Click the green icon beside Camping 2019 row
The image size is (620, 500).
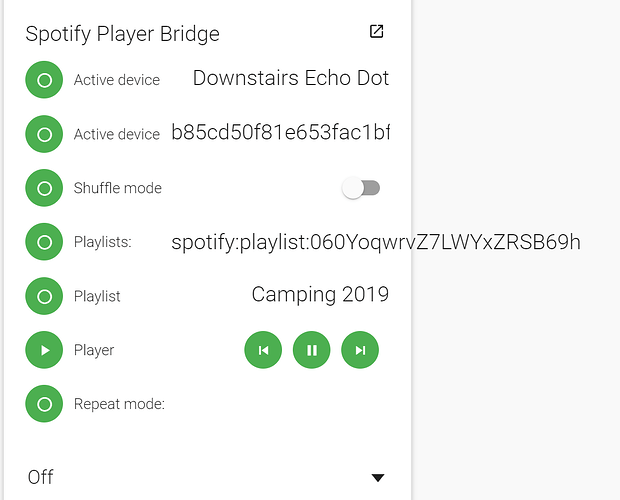[x=44, y=296]
